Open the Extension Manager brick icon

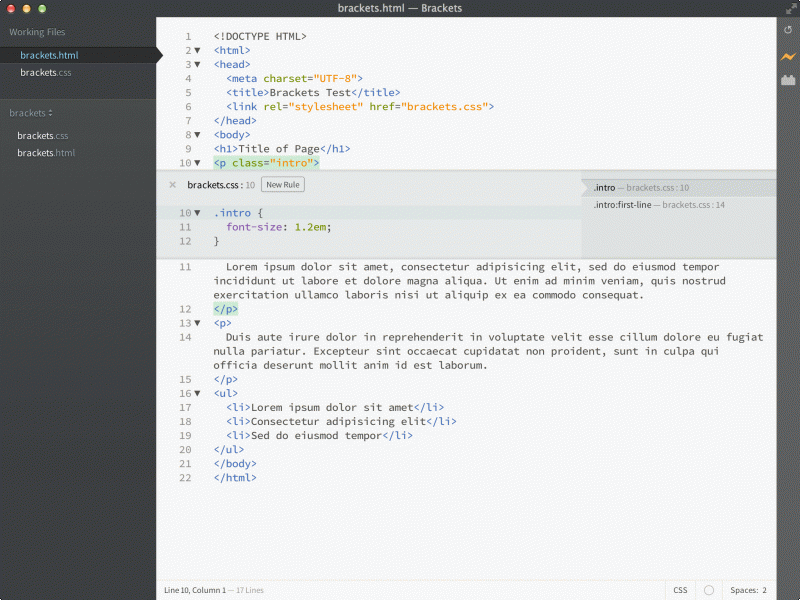point(788,80)
